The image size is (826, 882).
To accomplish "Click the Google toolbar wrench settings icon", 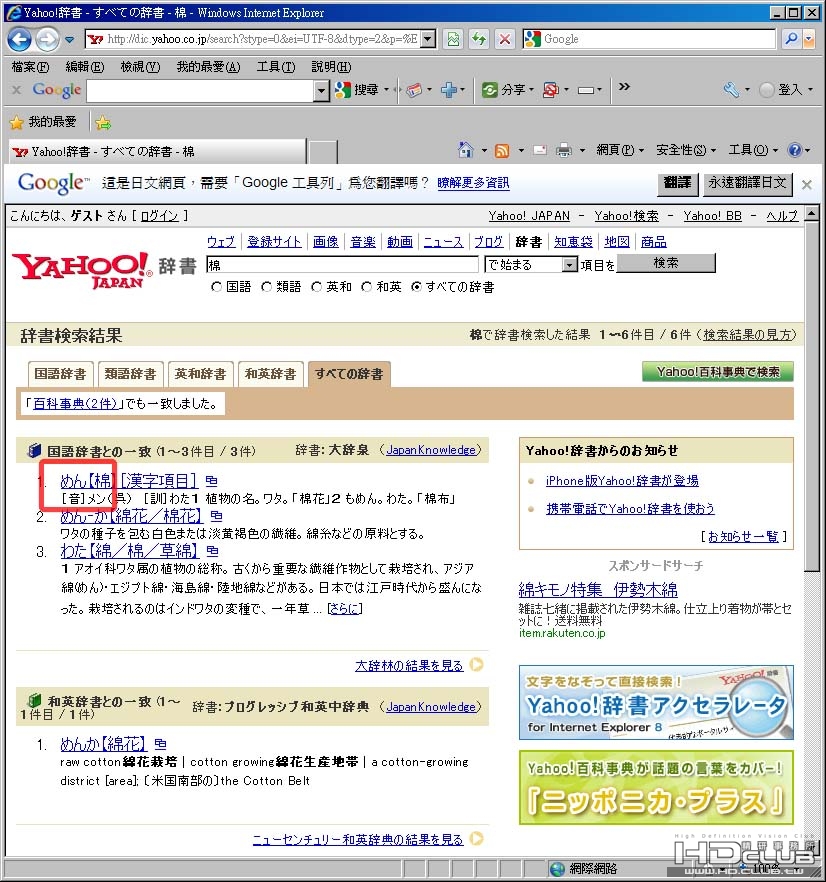I will (731, 89).
